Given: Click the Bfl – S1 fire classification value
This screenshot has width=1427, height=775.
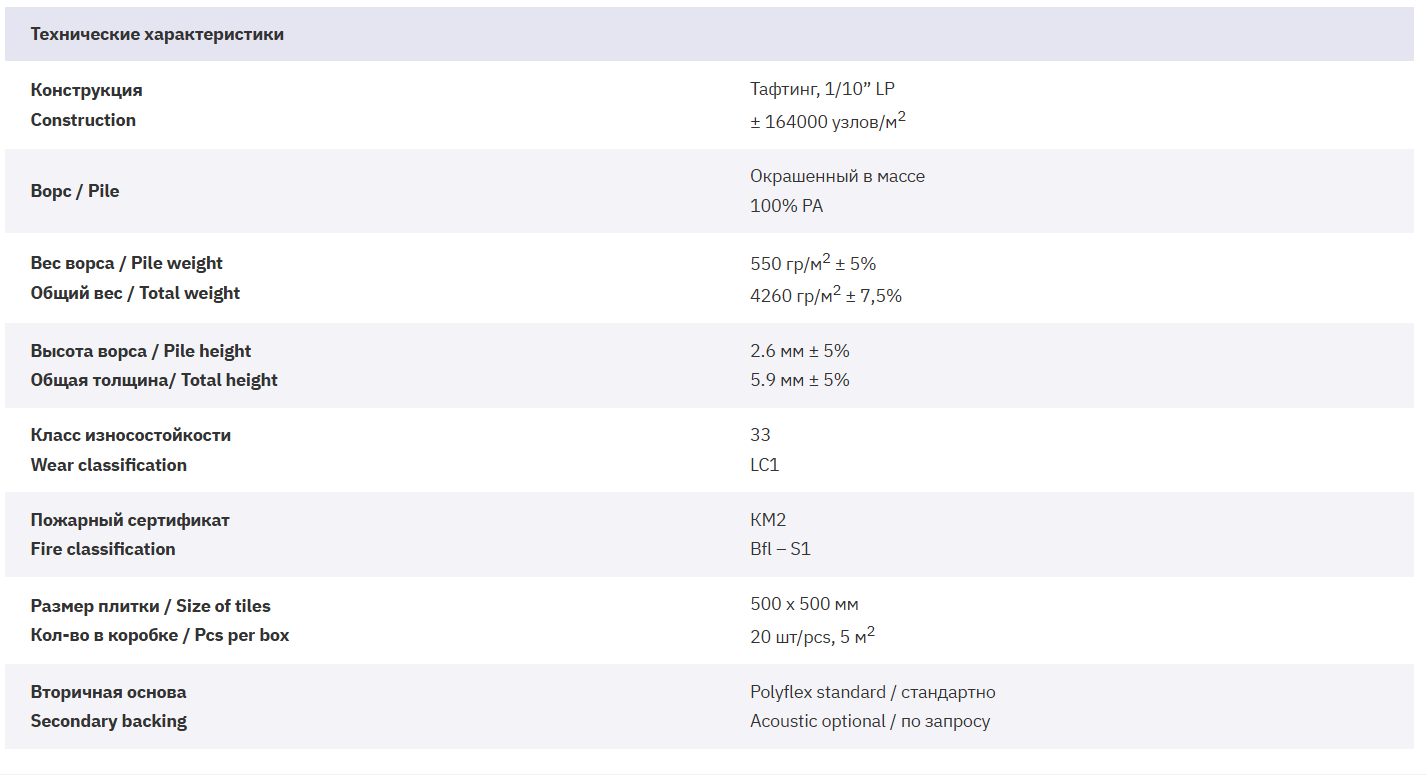Looking at the screenshot, I should click(x=780, y=549).
